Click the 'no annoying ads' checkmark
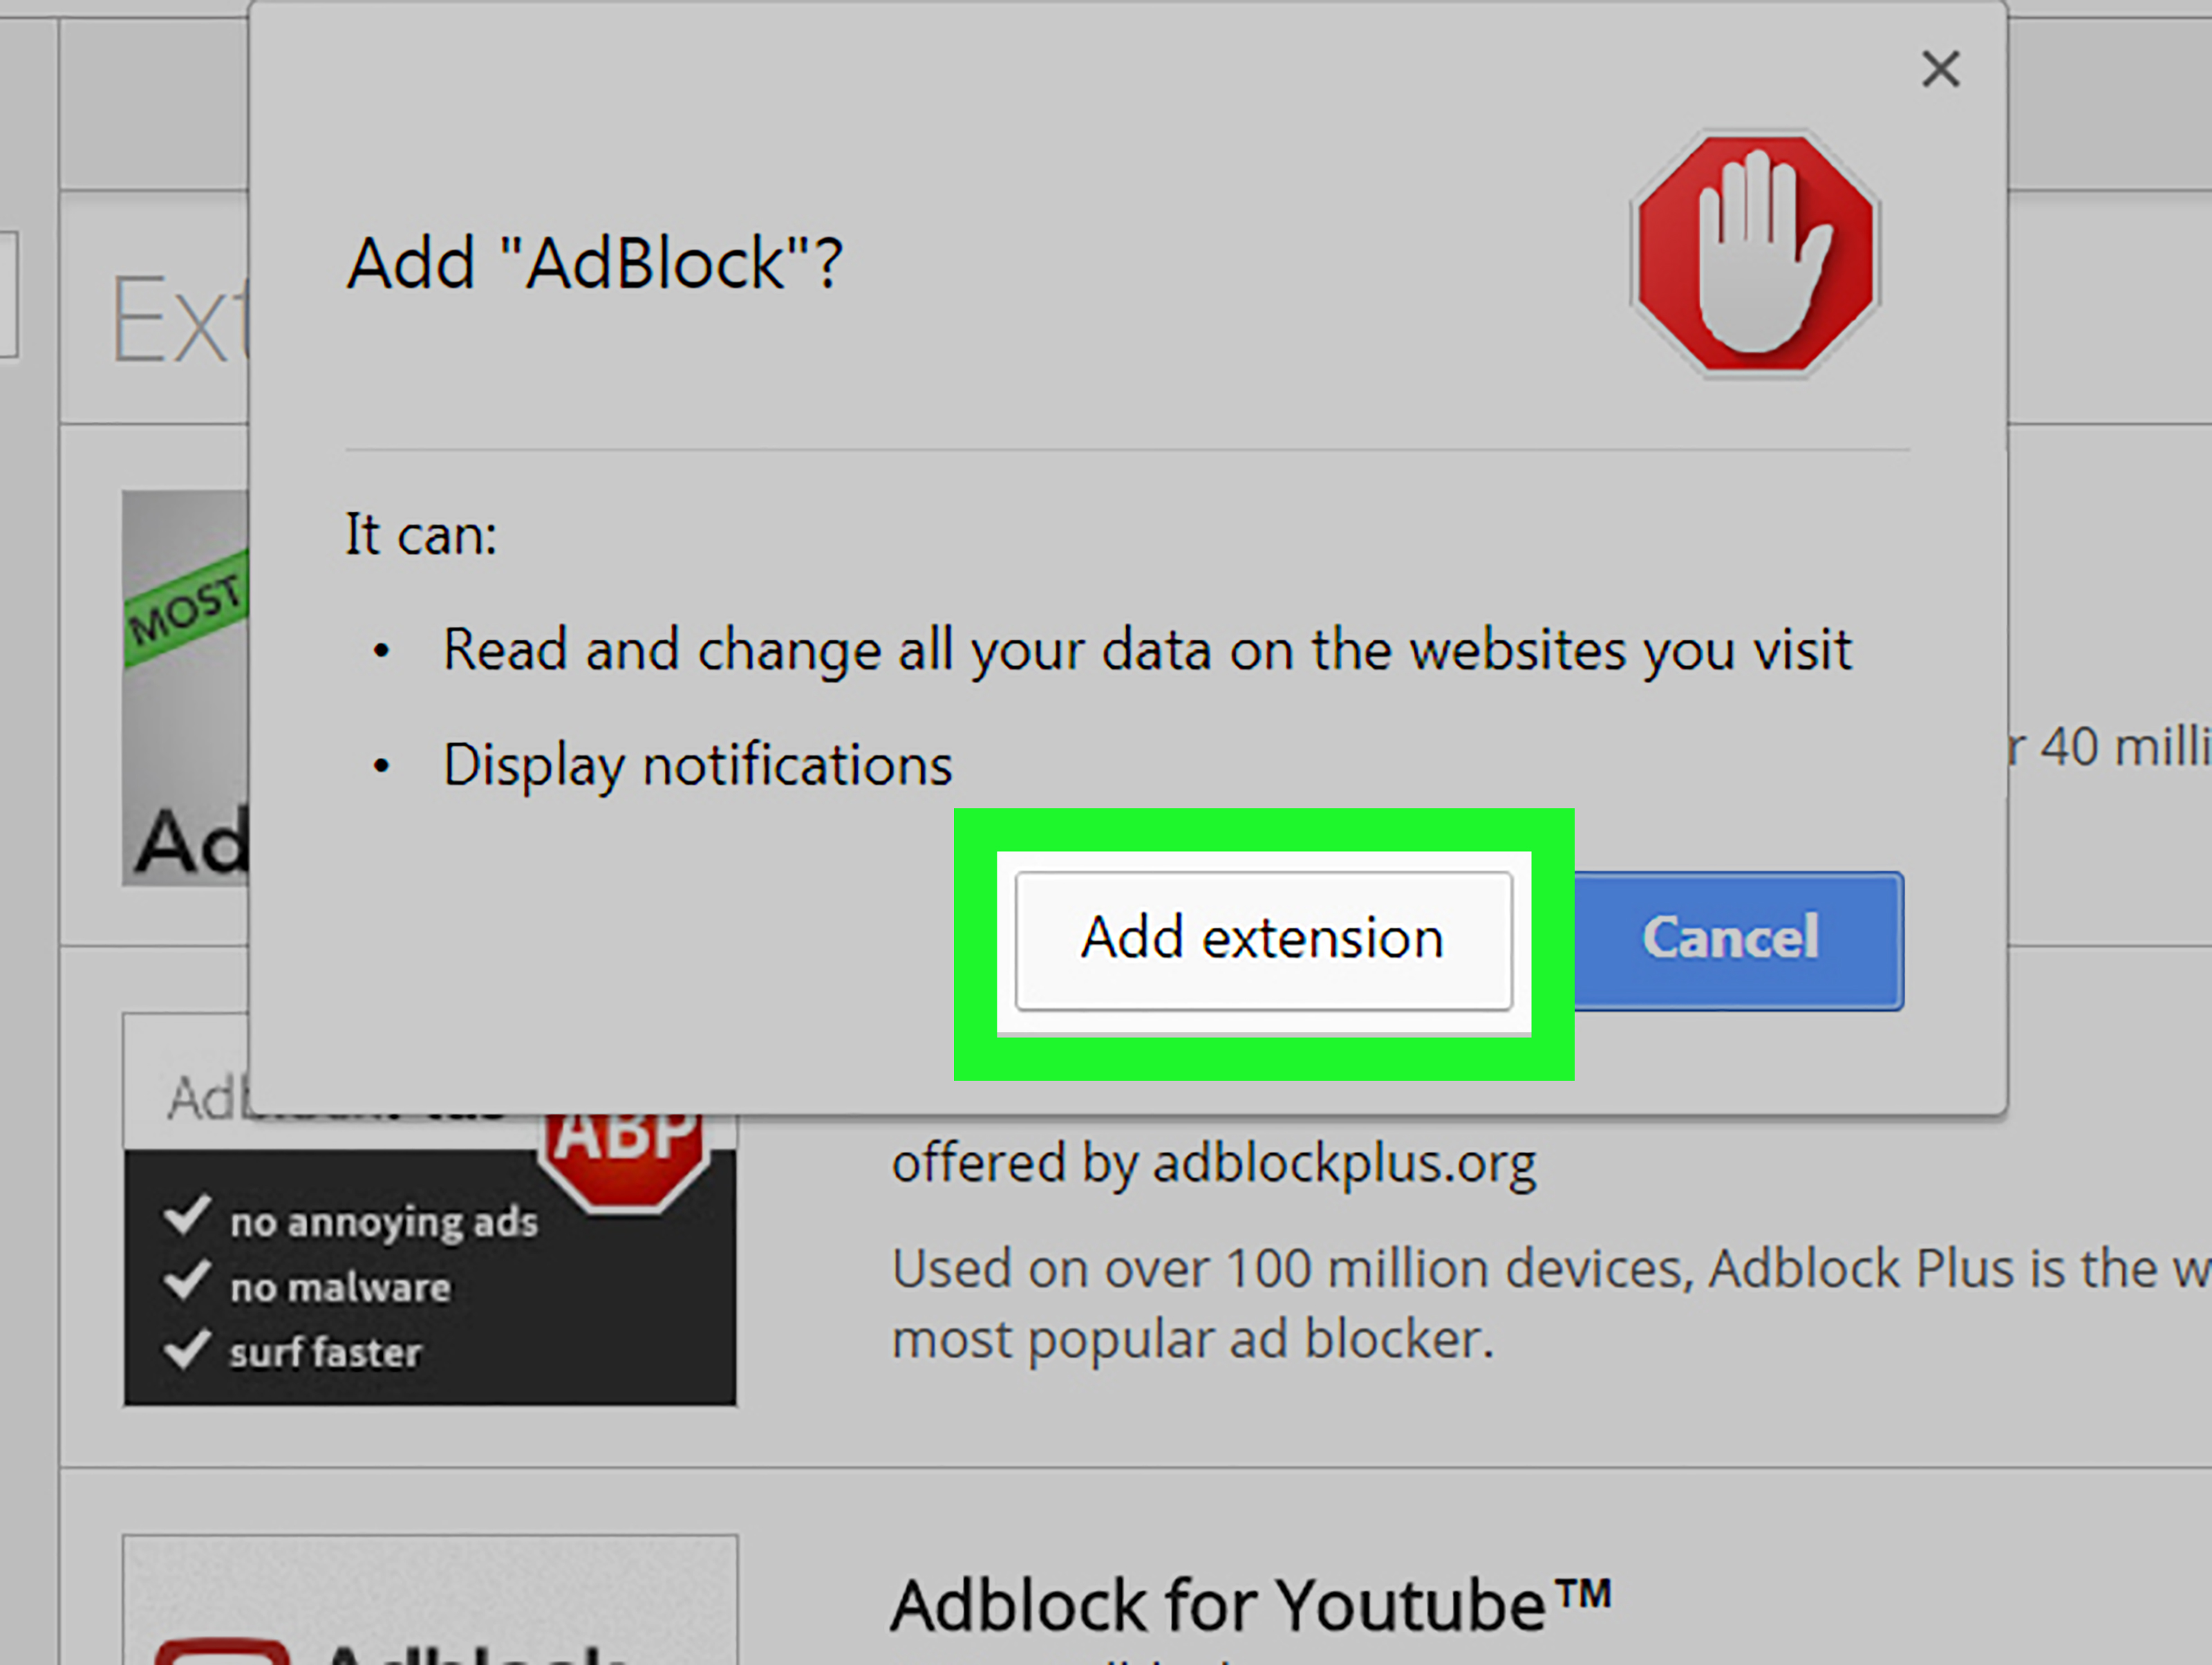This screenshot has width=2212, height=1665. coord(187,1216)
